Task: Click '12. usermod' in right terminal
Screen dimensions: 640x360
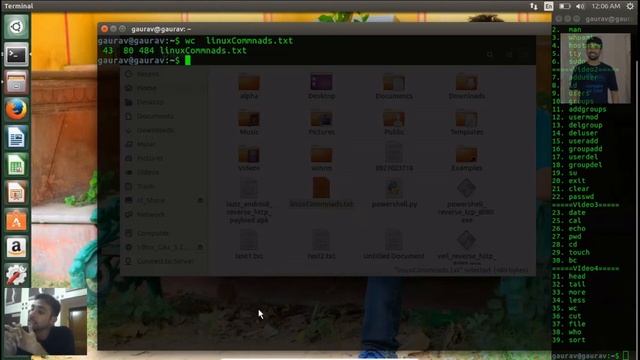Action: coord(575,117)
